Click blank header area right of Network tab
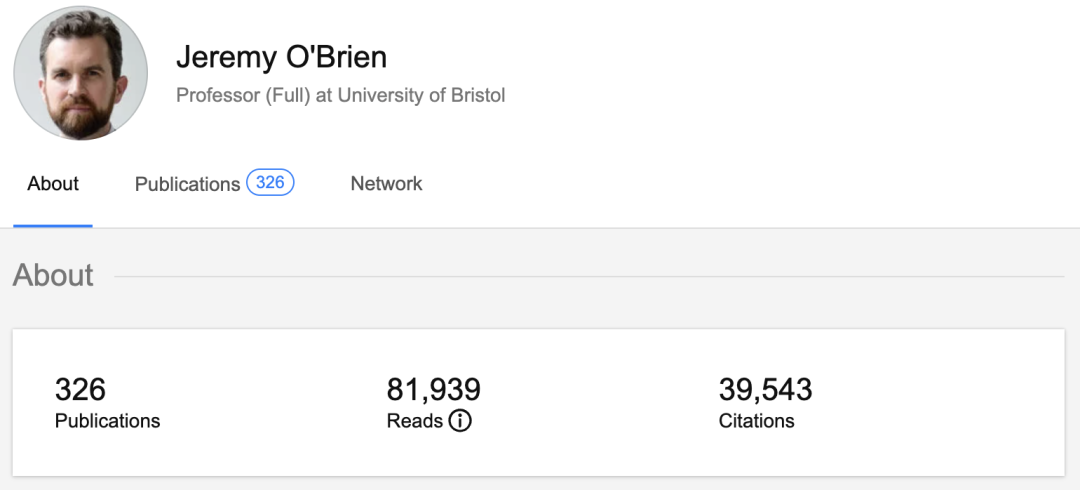 tap(750, 184)
